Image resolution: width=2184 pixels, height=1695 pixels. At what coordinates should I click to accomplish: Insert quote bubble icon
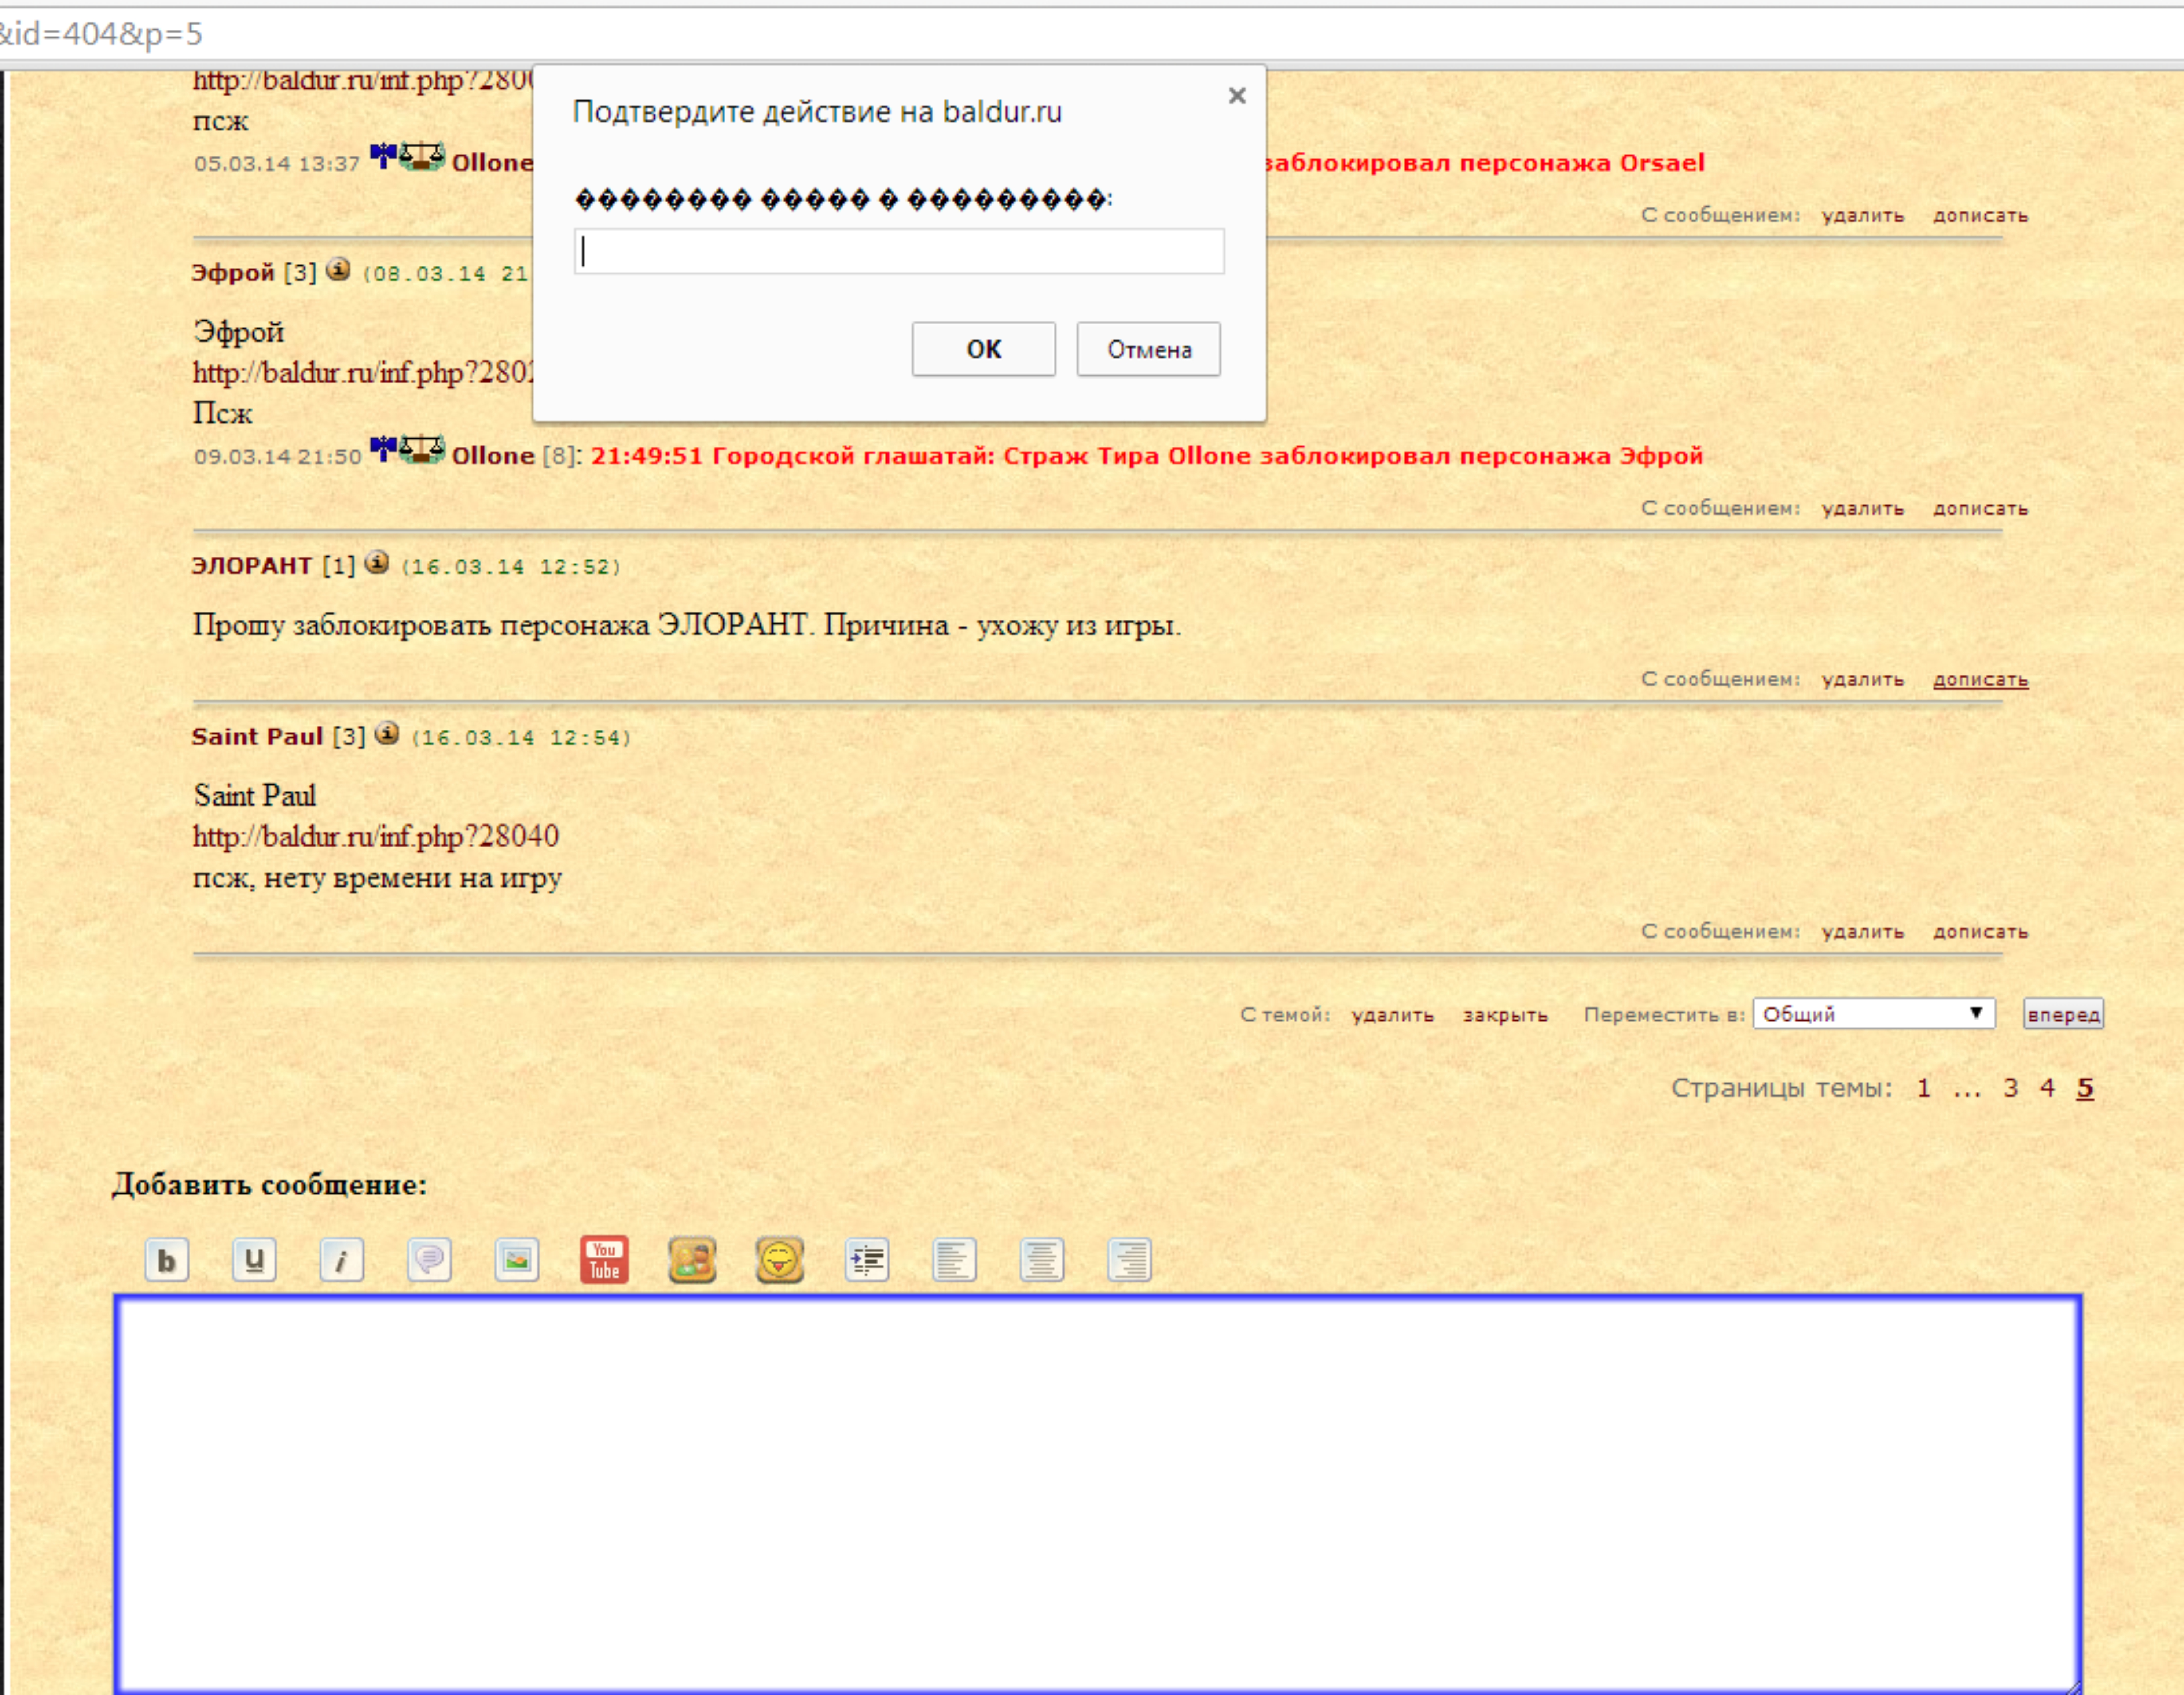click(430, 1260)
